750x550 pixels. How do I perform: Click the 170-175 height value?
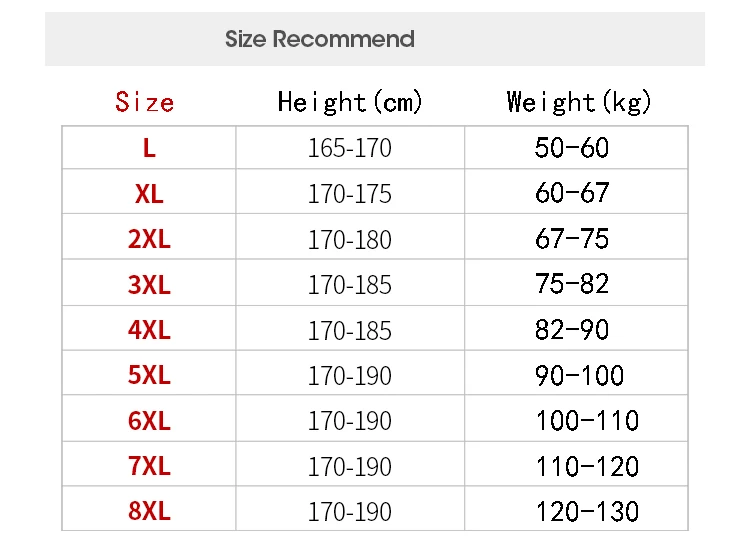pyautogui.click(x=350, y=194)
